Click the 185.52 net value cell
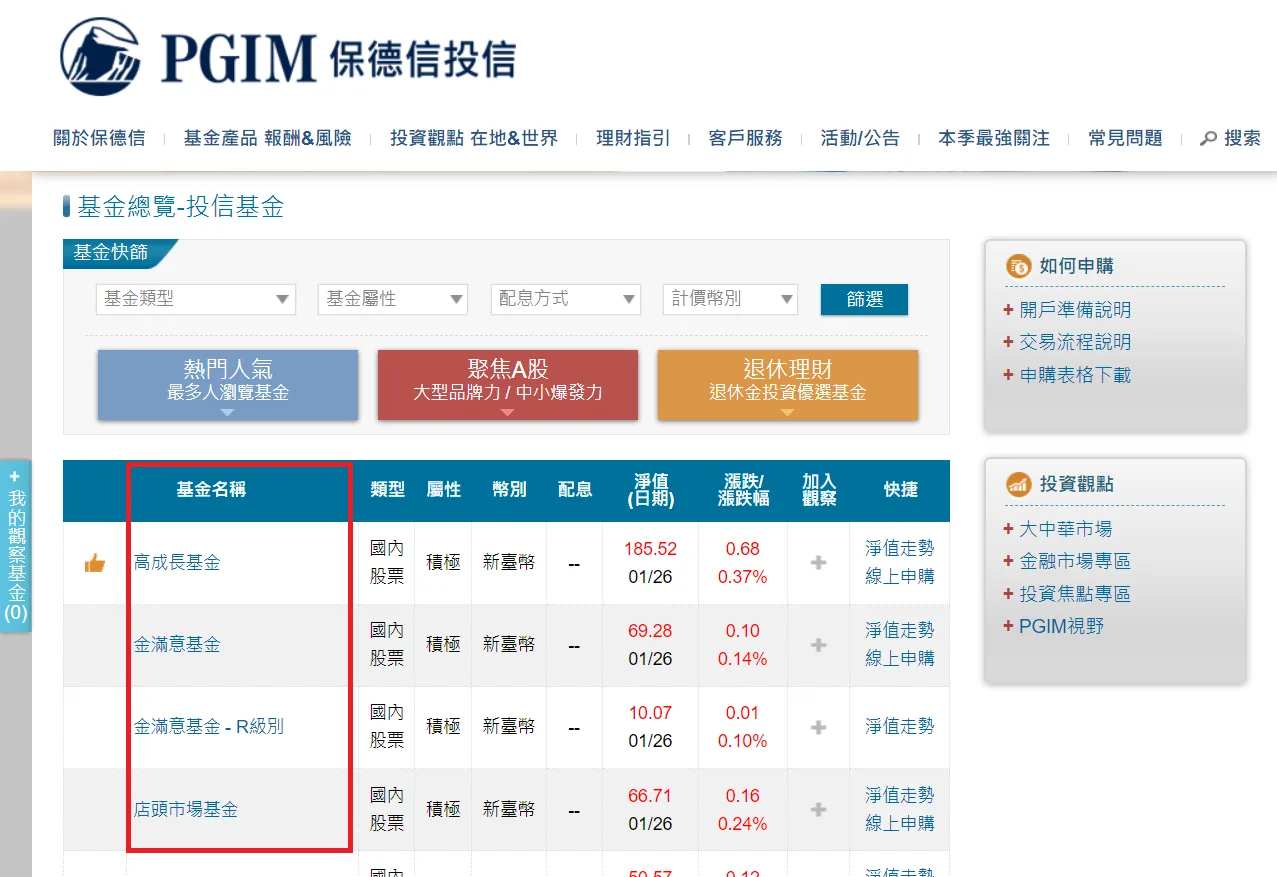This screenshot has height=877, width=1277. pyautogui.click(x=650, y=549)
